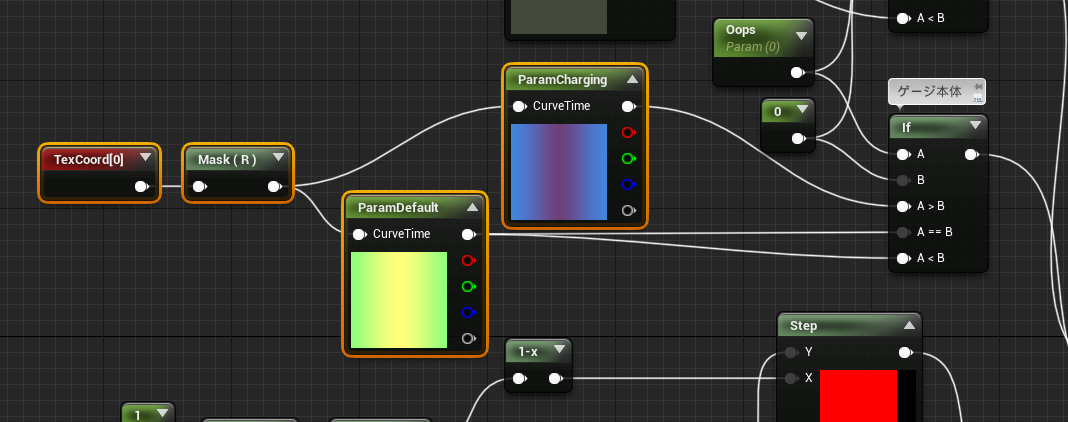Image resolution: width=1068 pixels, height=422 pixels.
Task: Click ParamCharging red channel output pin
Action: point(629,132)
